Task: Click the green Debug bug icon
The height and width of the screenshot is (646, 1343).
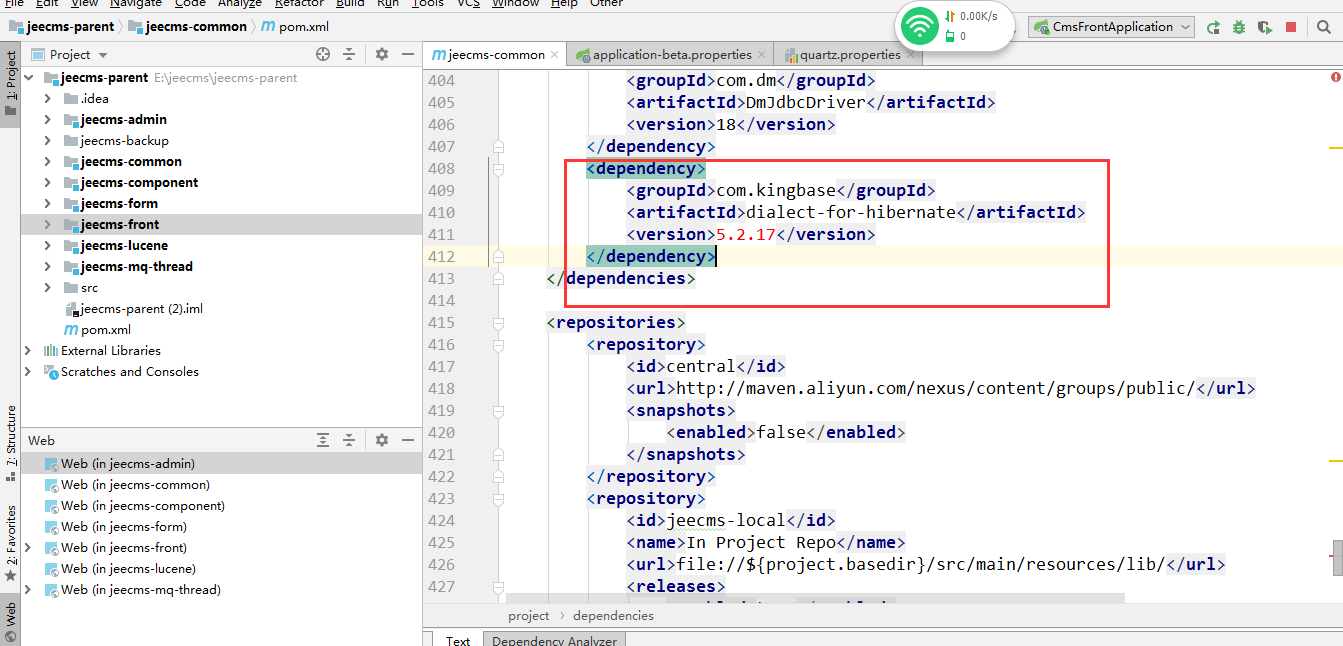Action: tap(1239, 28)
